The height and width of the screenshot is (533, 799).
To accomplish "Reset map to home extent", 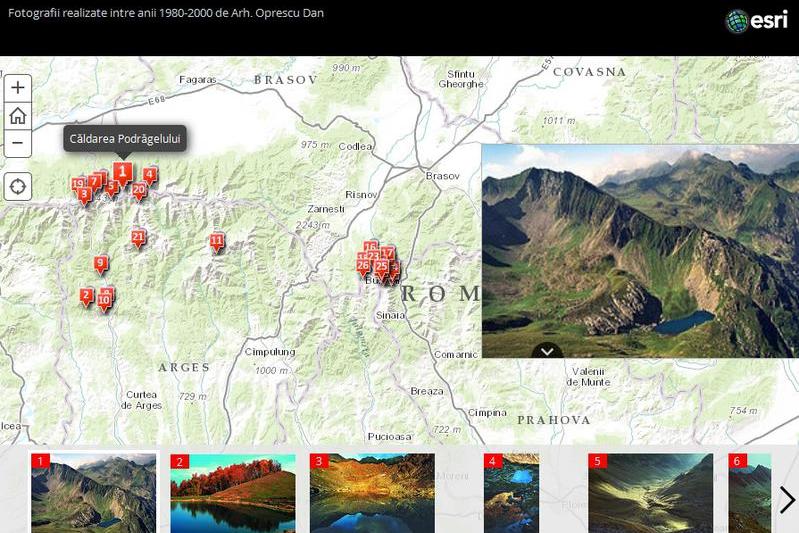I will (x=18, y=116).
